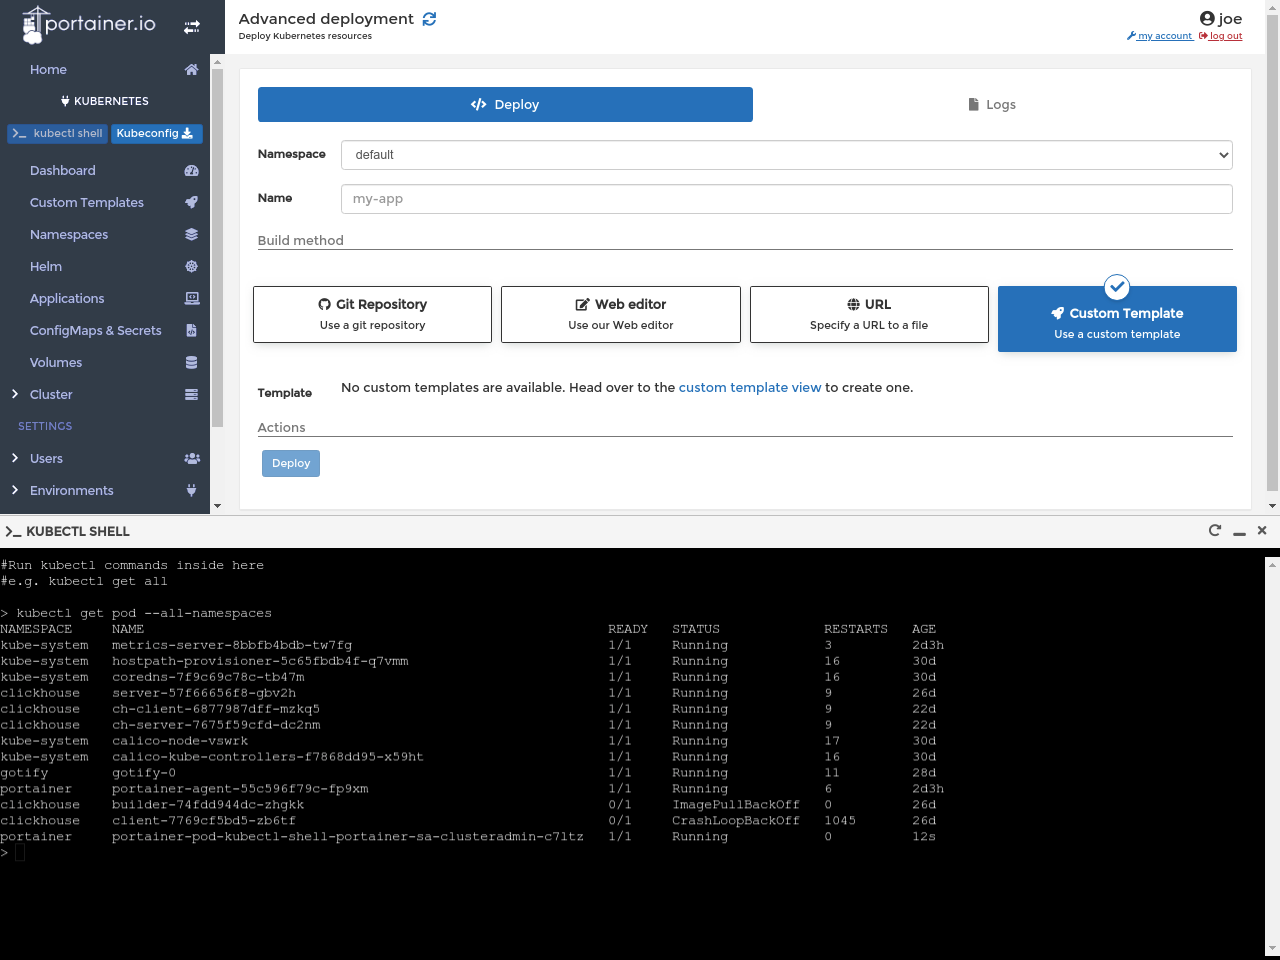Screen dimensions: 1280x960
Task: Click pod name metrics-server-8bbfb4bdb-tw7fg
Action: point(232,645)
